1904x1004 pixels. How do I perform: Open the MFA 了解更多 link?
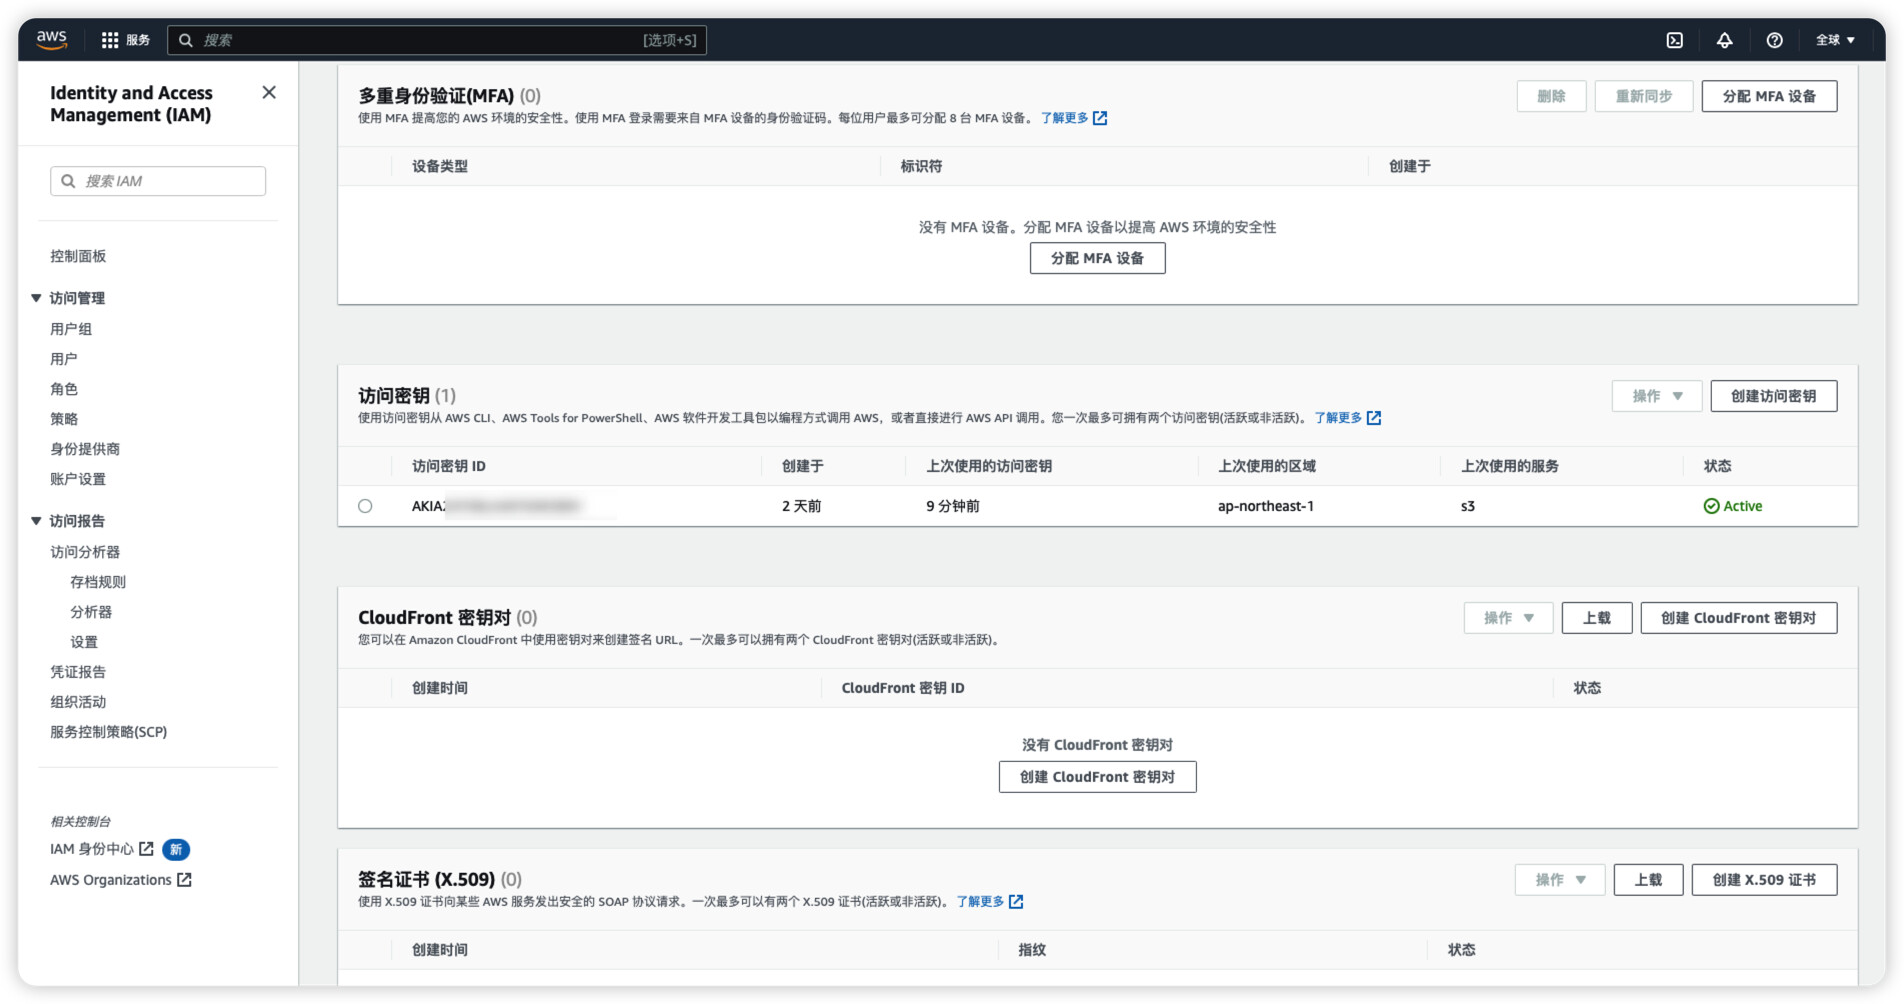click(1065, 118)
